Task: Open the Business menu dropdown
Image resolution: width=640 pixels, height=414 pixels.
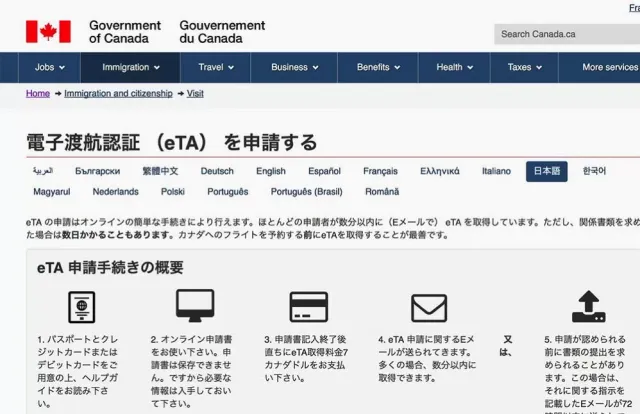Action: click(294, 67)
